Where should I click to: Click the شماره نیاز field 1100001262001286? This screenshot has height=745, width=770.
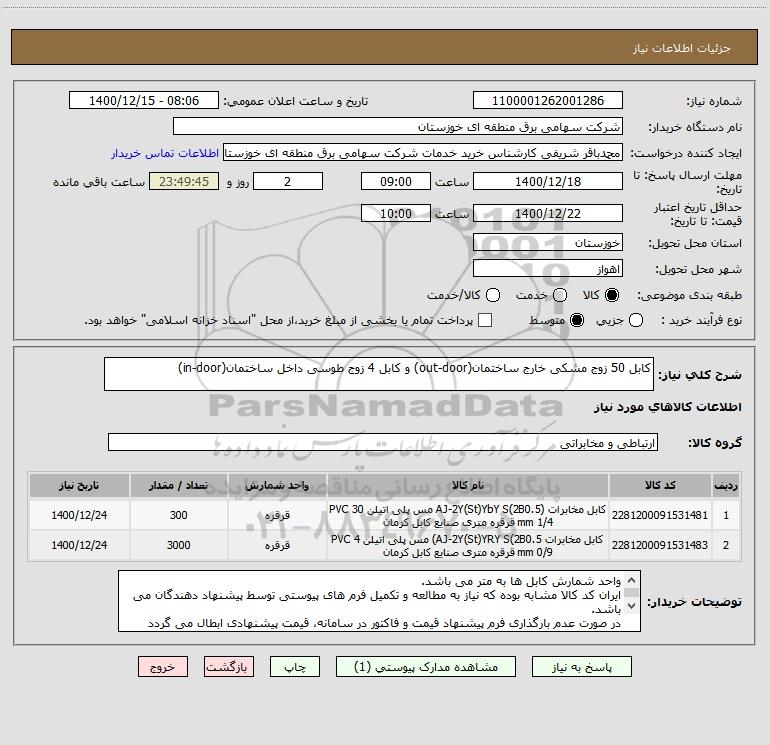click(x=548, y=100)
